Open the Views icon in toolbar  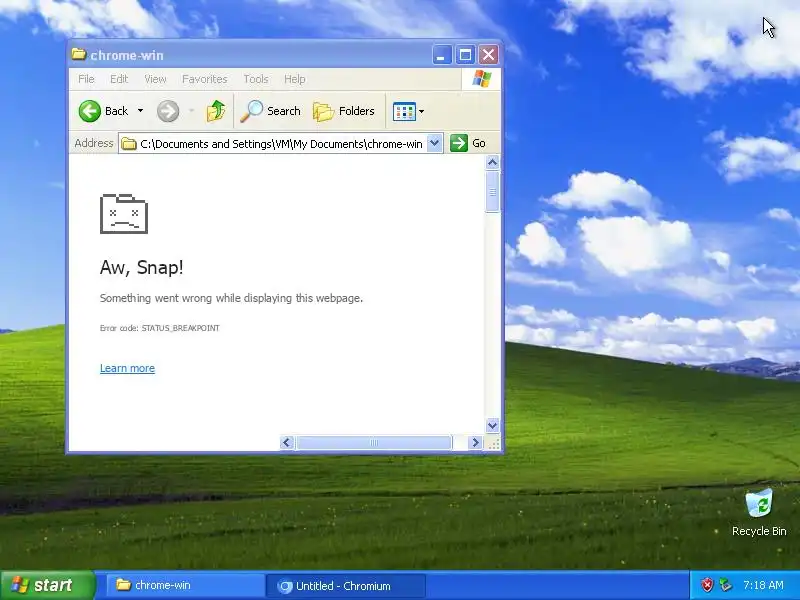click(404, 111)
